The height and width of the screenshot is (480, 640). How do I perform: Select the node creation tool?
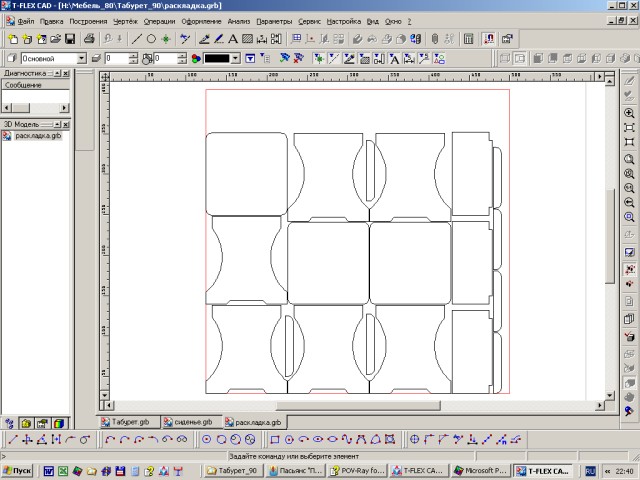click(x=165, y=39)
